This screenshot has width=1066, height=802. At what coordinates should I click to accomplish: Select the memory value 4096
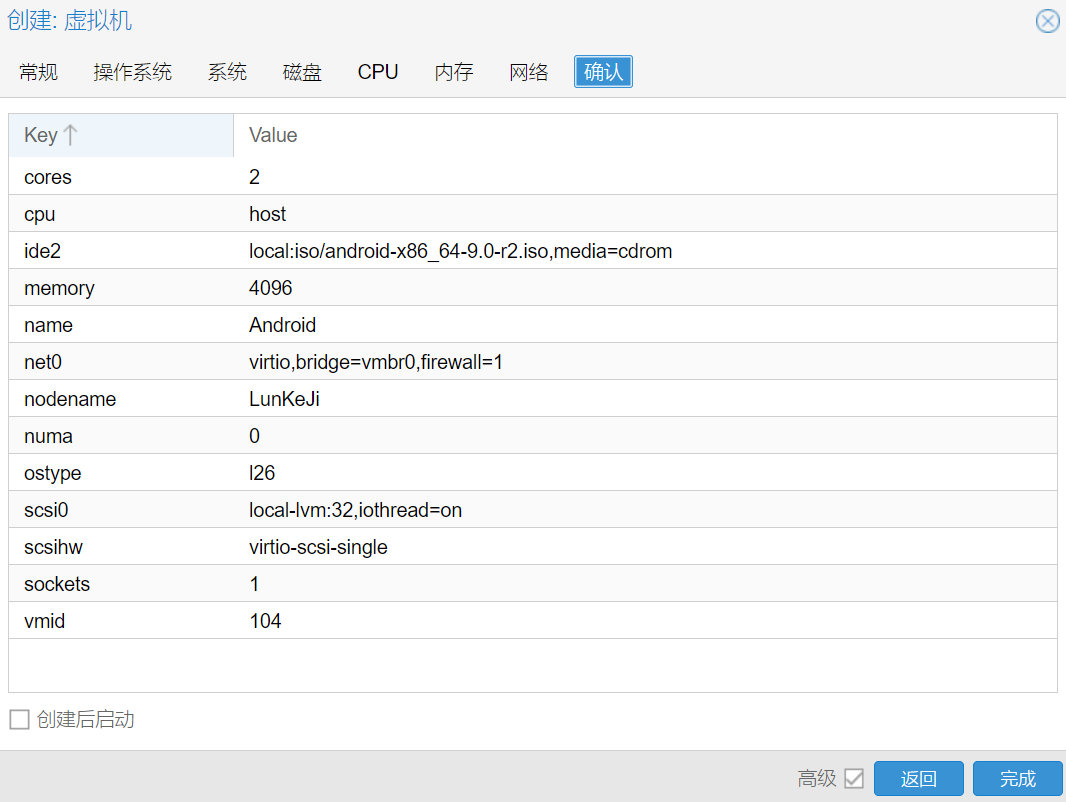tap(271, 288)
